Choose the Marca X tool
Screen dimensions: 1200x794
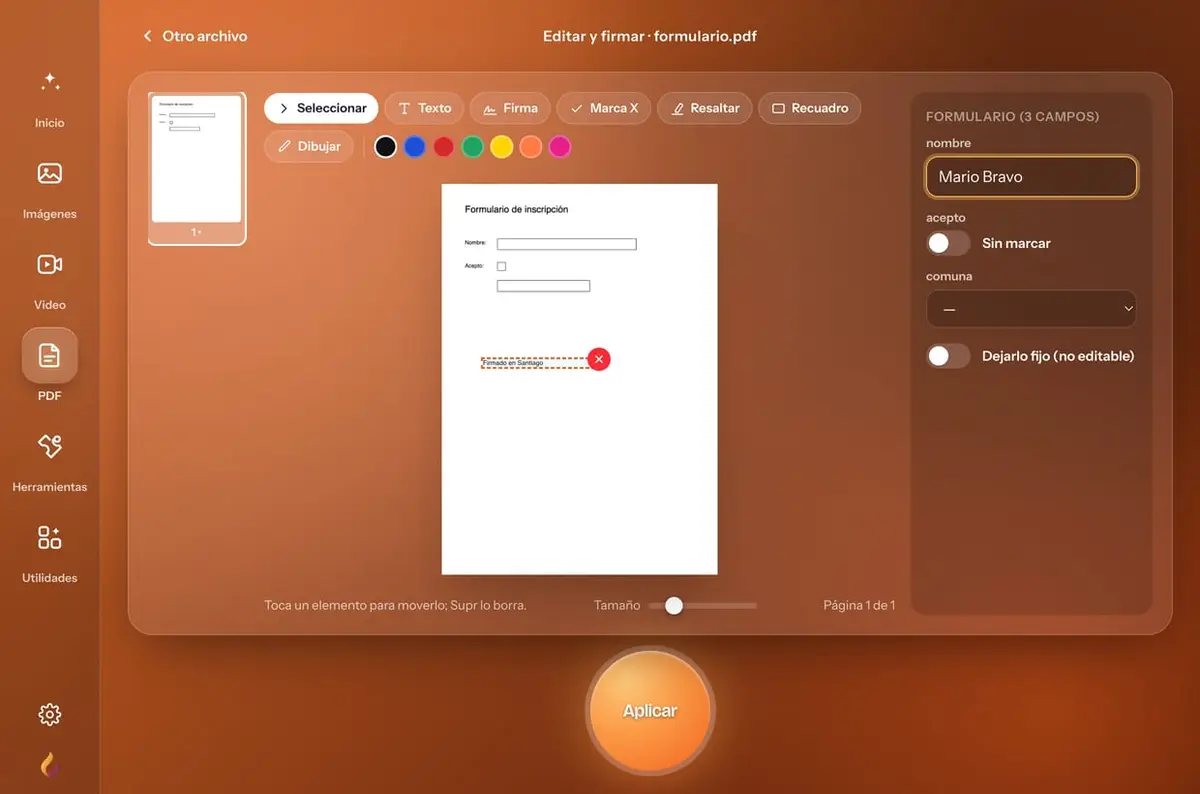(x=604, y=108)
